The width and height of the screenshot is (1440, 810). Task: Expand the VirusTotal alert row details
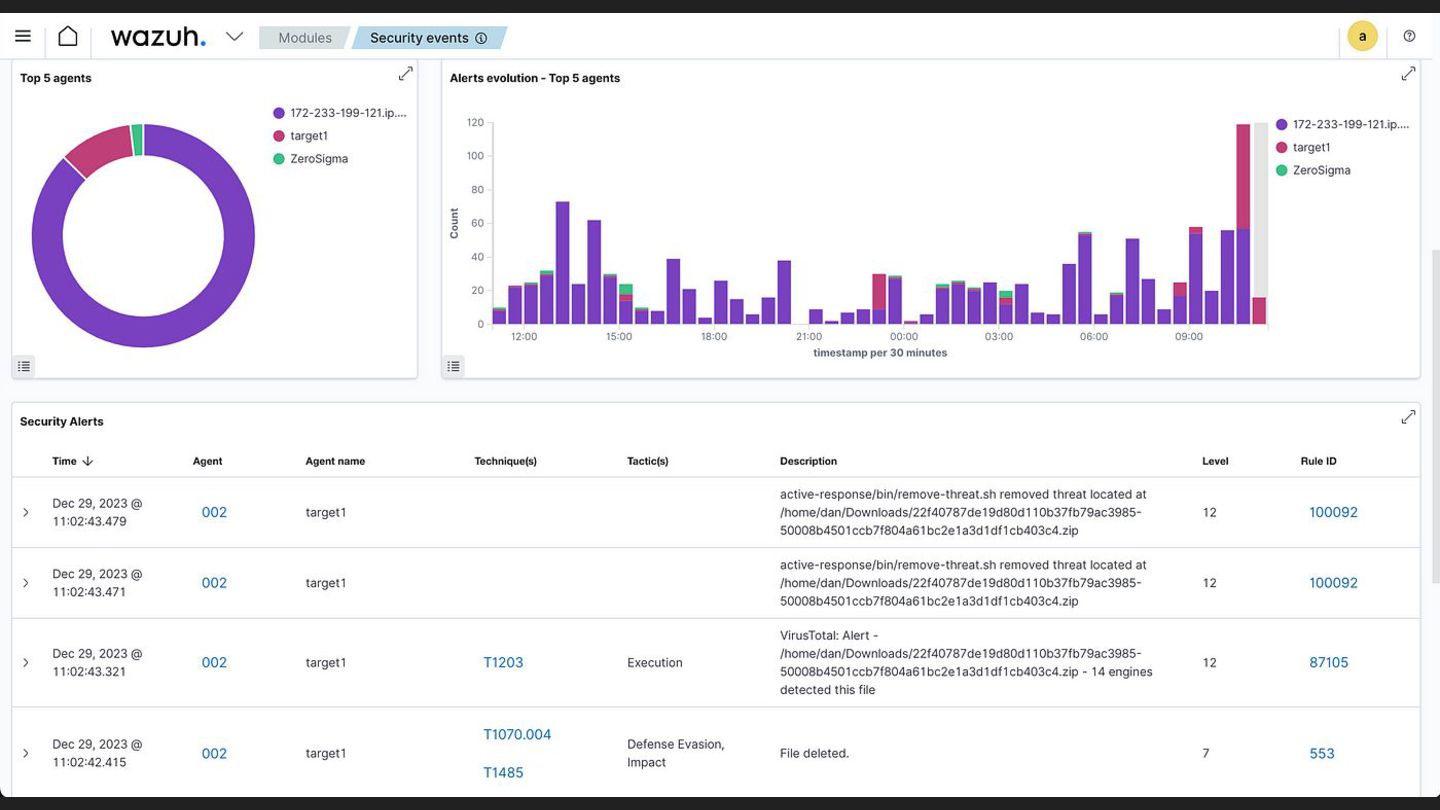pyautogui.click(x=26, y=662)
